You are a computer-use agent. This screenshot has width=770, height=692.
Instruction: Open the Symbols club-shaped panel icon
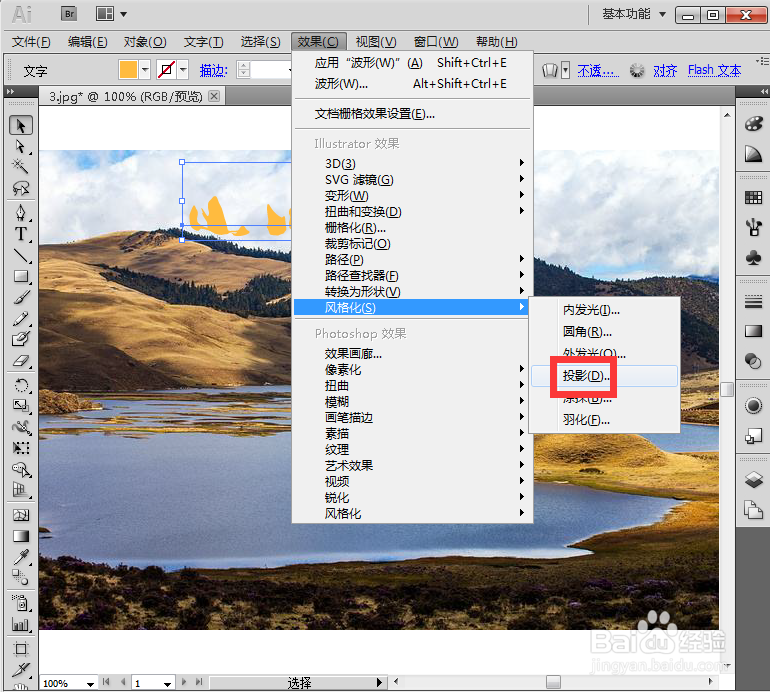click(x=753, y=257)
